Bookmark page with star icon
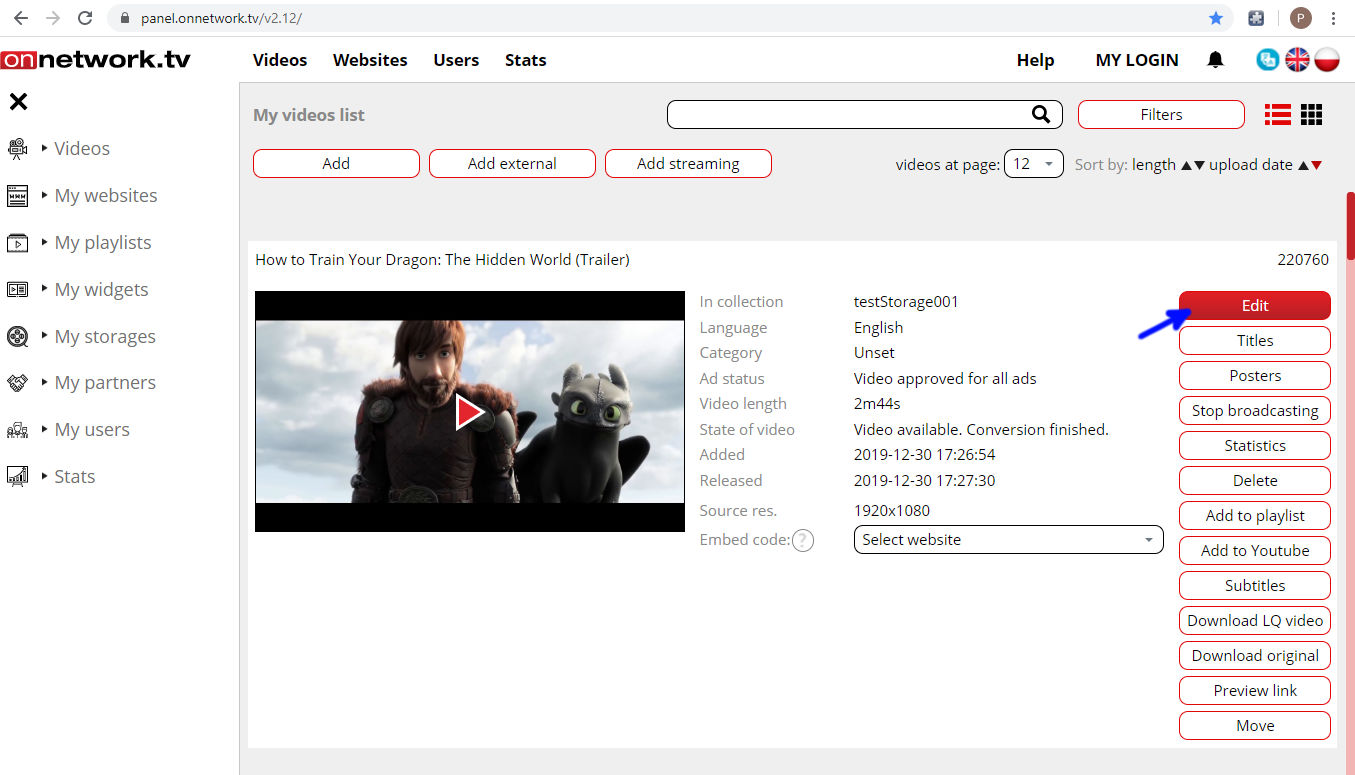The width and height of the screenshot is (1355, 775). pos(1215,18)
